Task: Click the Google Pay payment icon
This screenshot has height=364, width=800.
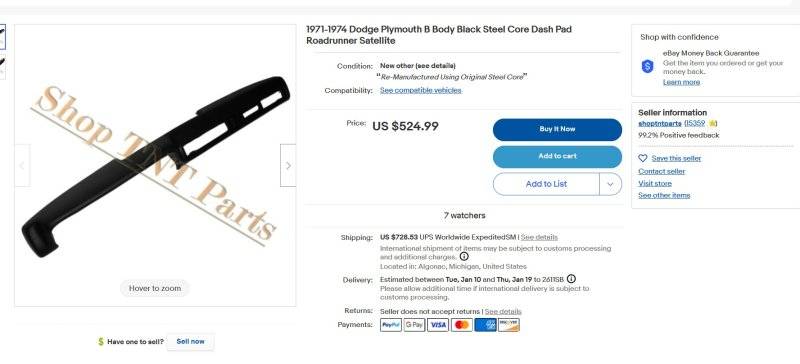Action: 414,325
